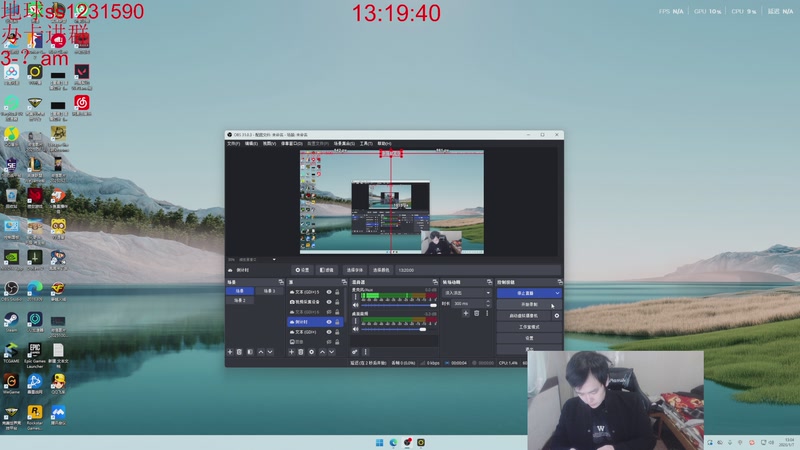Move the selected scene down
This screenshot has height=450, width=800.
(270, 352)
